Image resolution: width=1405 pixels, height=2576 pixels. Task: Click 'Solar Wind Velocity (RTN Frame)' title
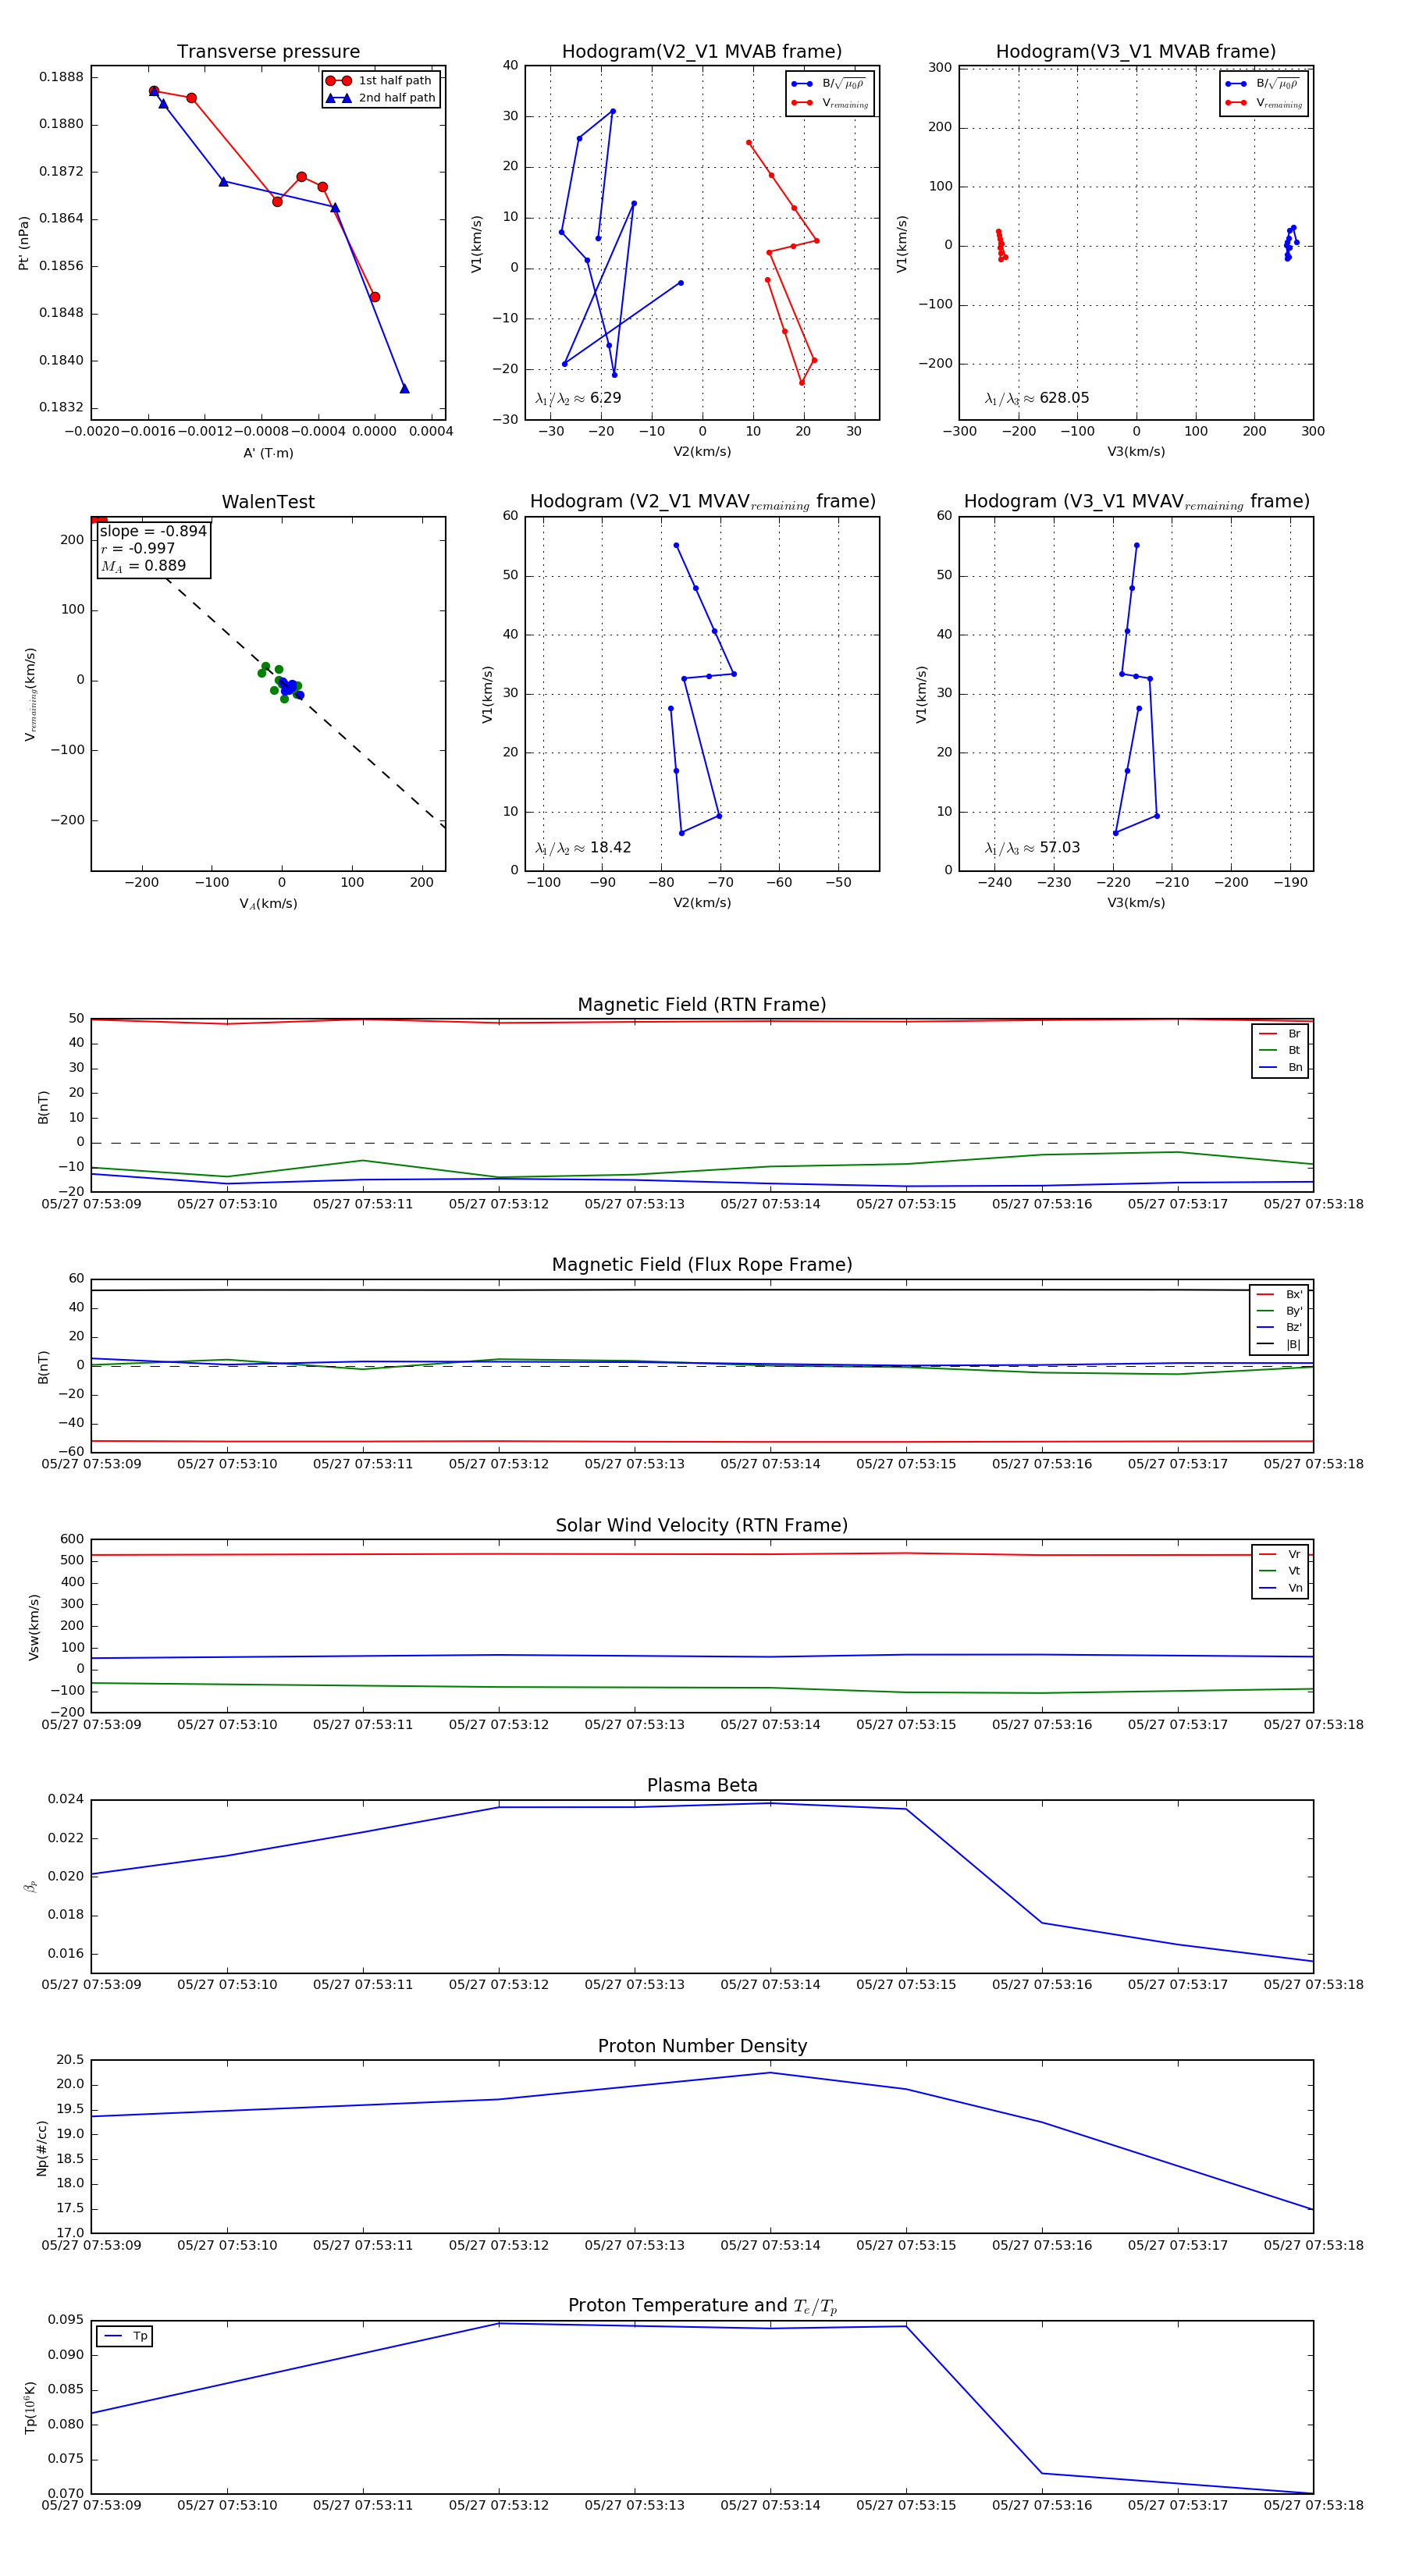(702, 1525)
